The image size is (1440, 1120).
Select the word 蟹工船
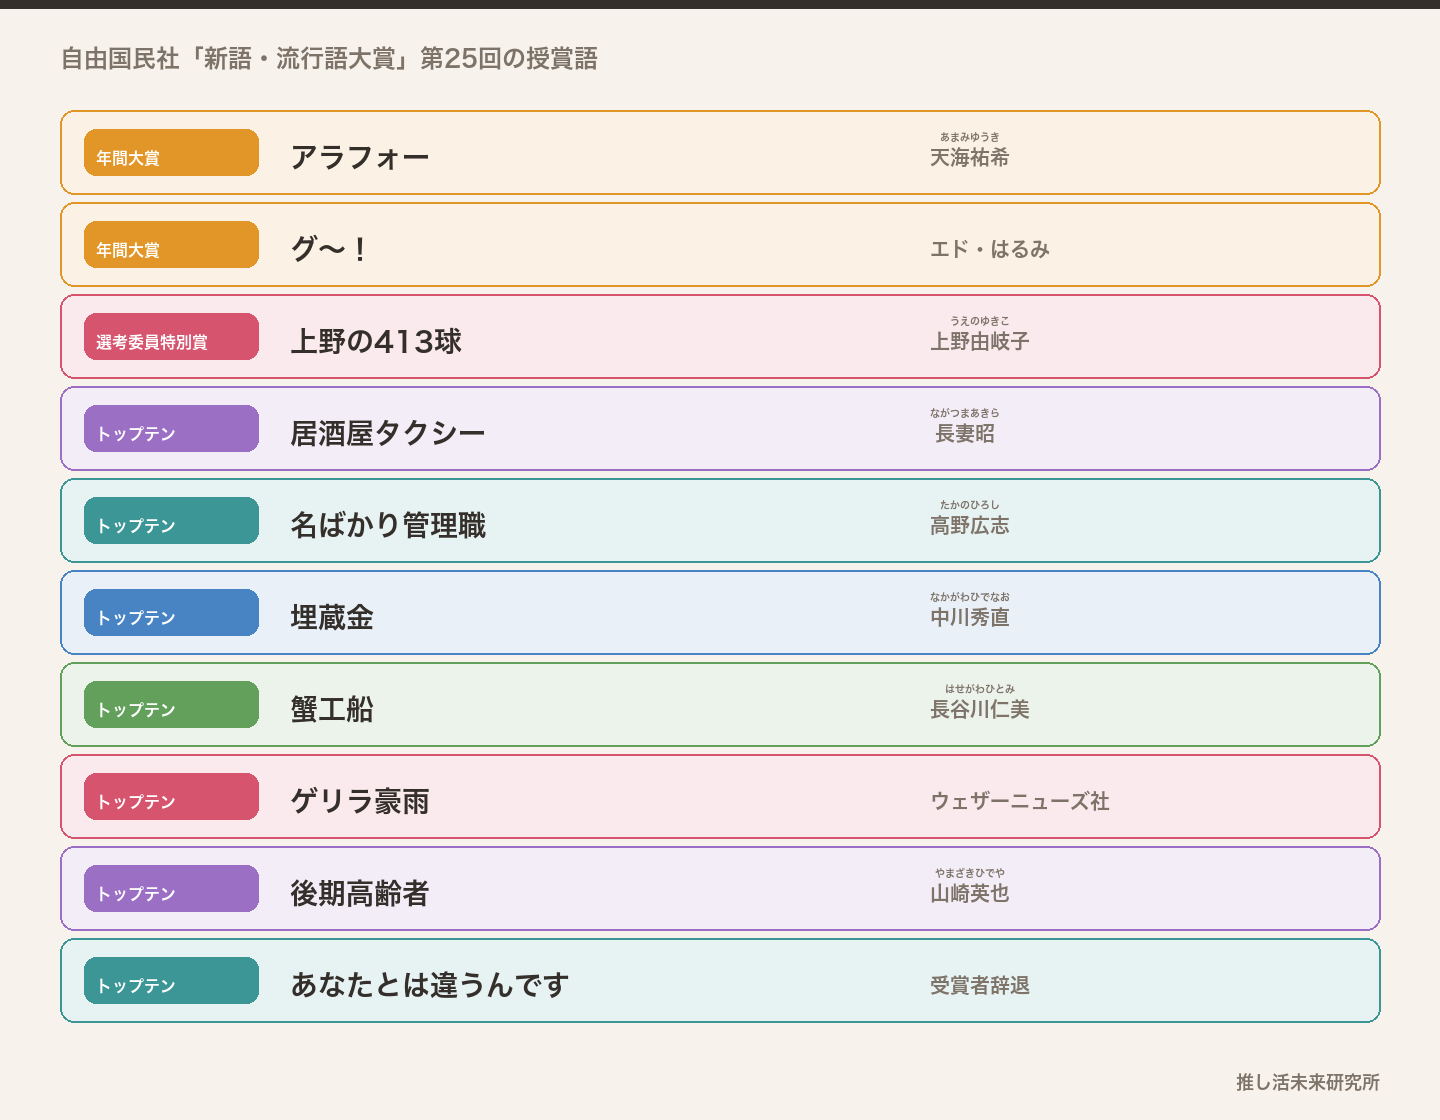click(x=332, y=709)
